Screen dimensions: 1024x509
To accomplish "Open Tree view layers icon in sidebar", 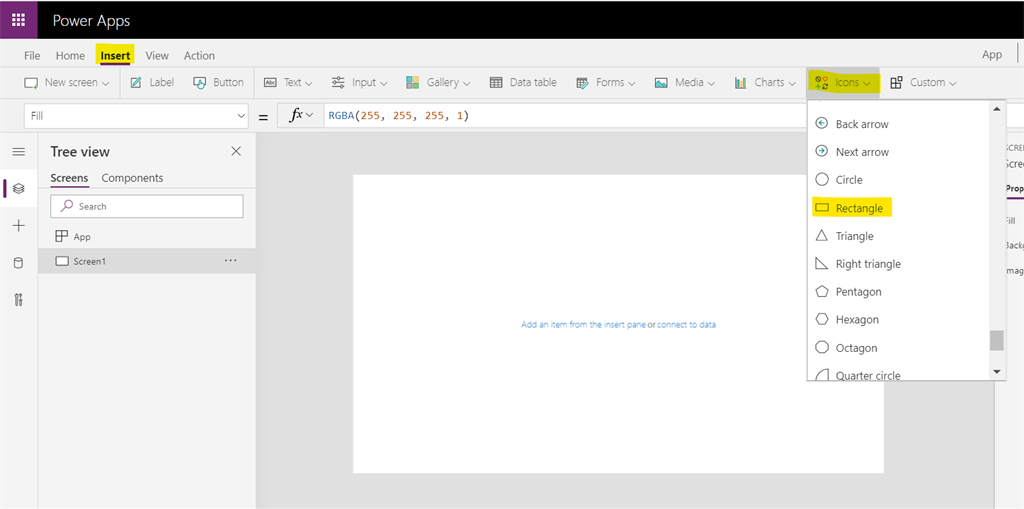I will pyautogui.click(x=19, y=189).
